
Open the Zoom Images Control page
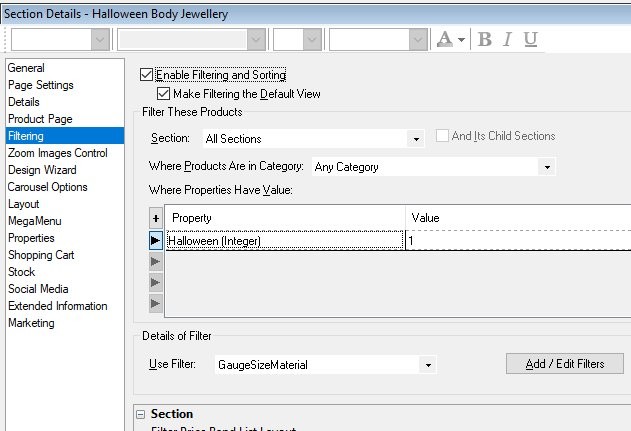[x=58, y=153]
